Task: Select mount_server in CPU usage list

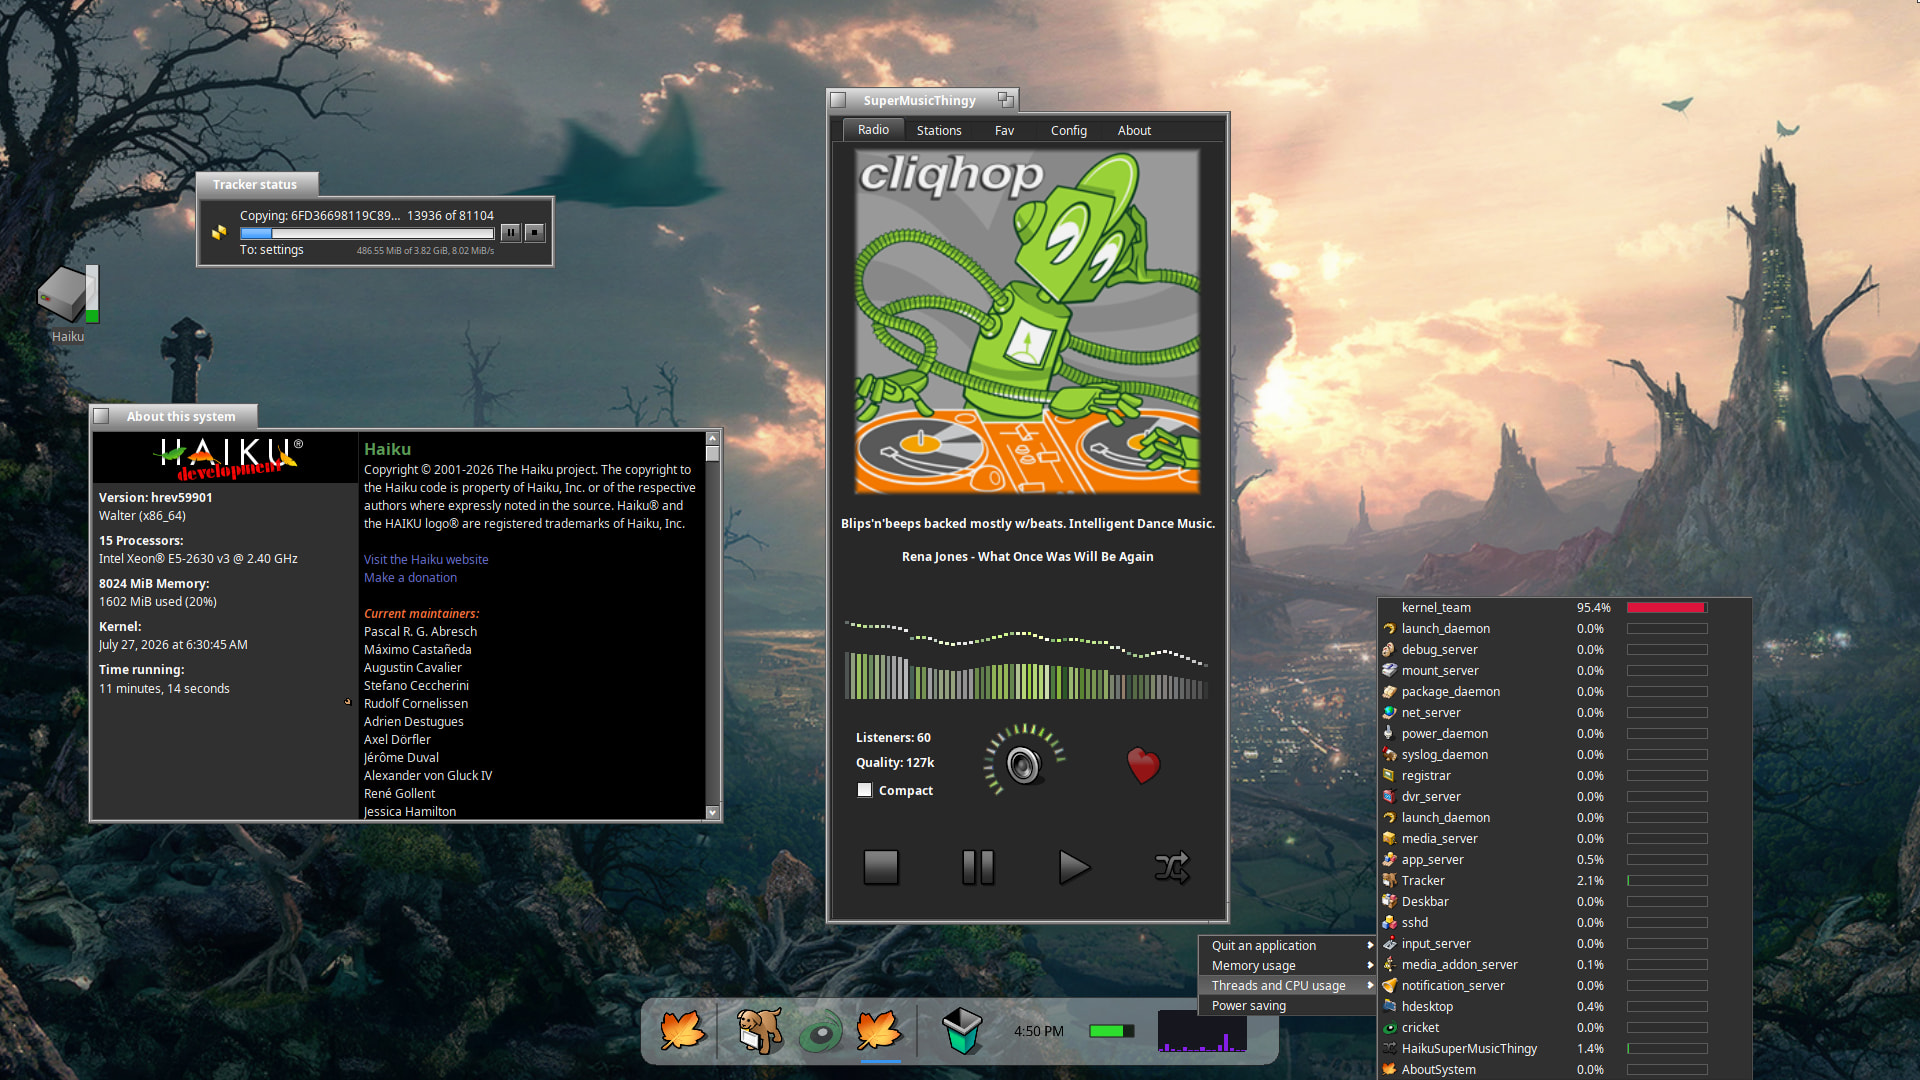Action: [x=1564, y=671]
